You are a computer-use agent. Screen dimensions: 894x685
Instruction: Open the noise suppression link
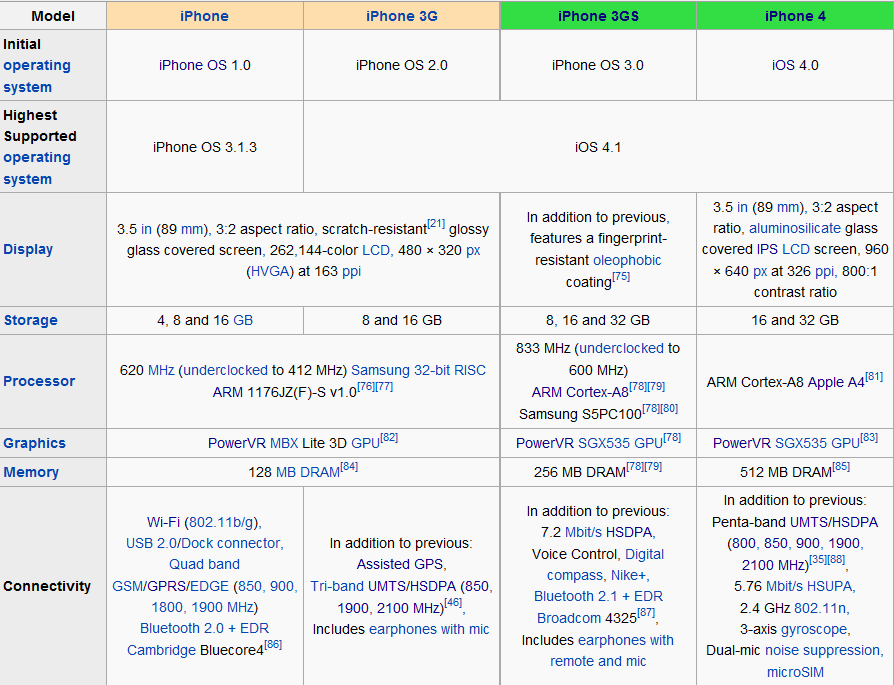point(823,650)
